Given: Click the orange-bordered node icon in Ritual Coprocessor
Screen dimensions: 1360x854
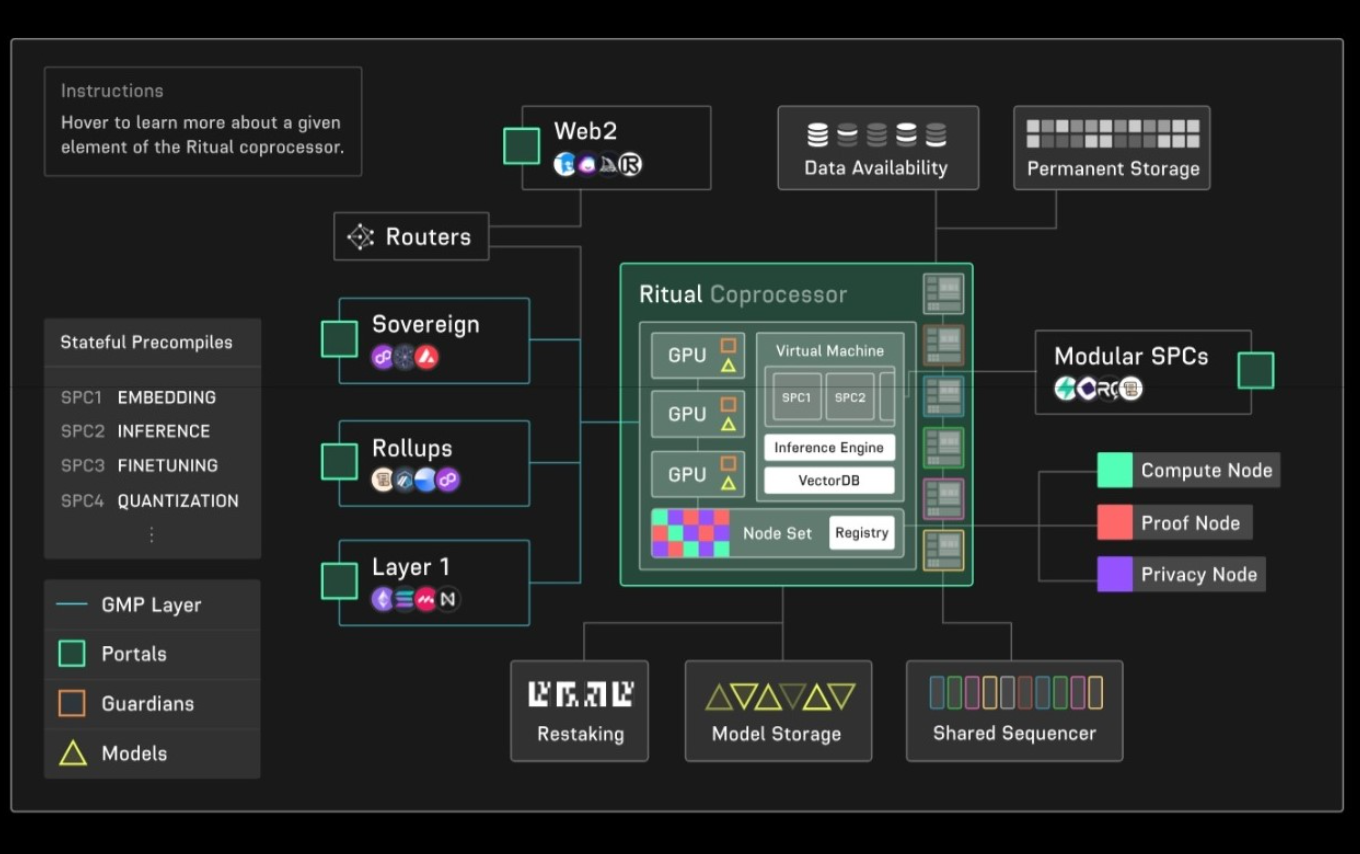Looking at the screenshot, I should point(944,345).
